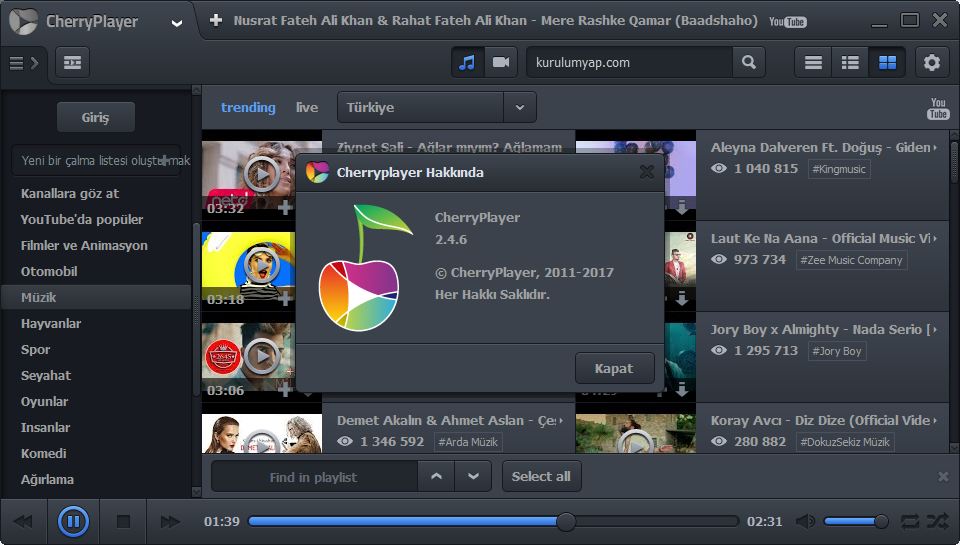
Task: Play the 03:18 video thumbnail
Action: [x=262, y=265]
